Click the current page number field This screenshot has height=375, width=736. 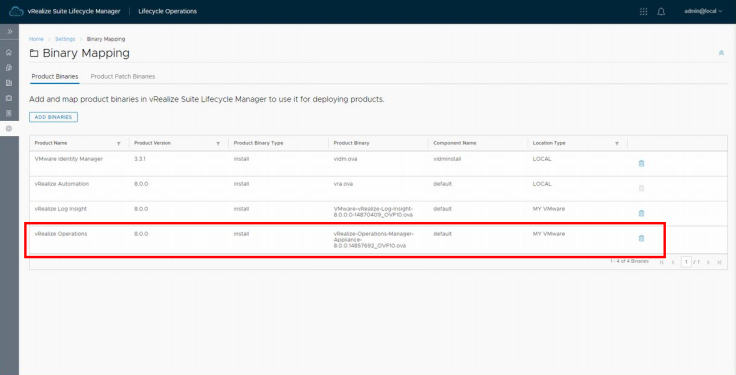coord(686,262)
